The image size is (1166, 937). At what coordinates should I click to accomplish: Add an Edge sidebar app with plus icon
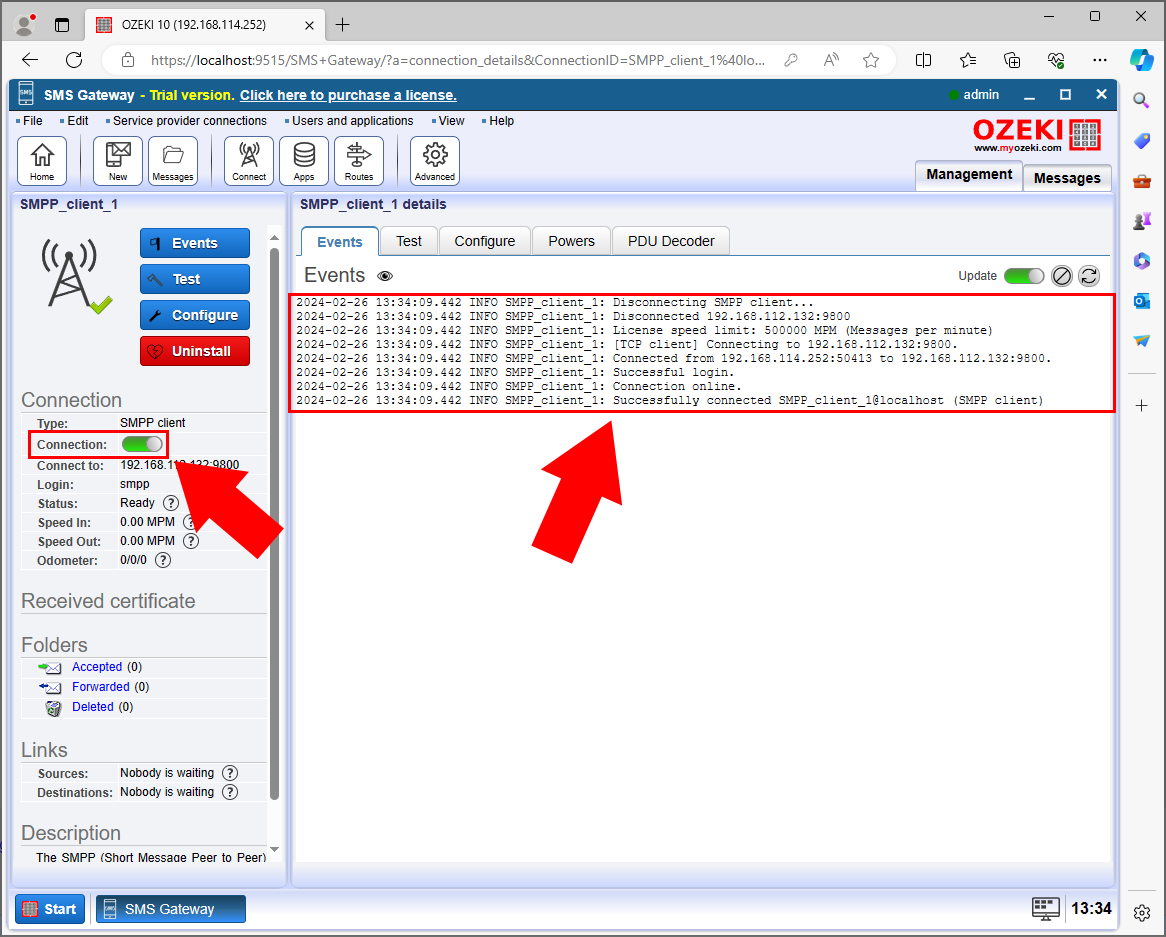pyautogui.click(x=1141, y=405)
